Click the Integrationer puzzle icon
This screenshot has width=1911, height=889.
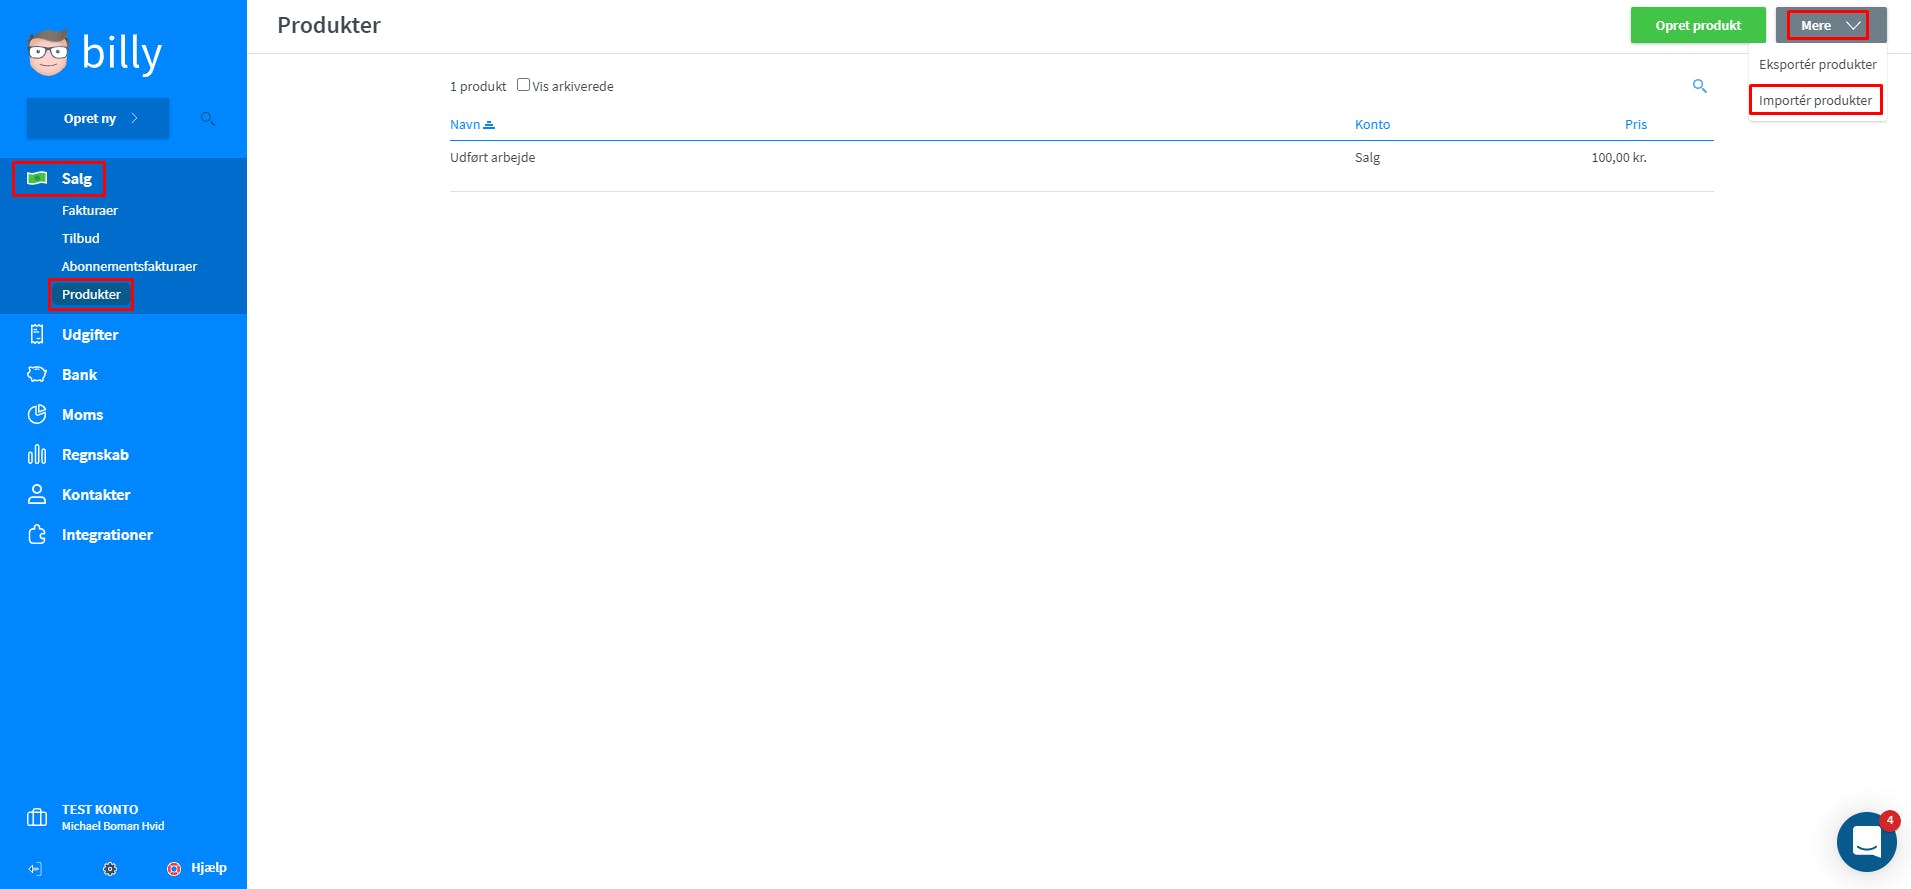37,534
